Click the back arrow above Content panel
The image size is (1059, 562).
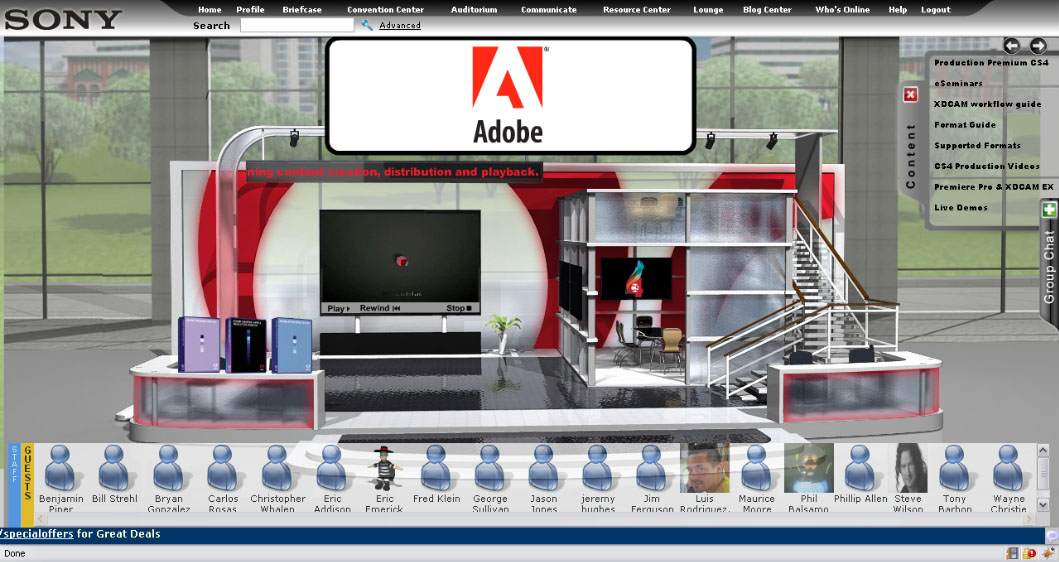pyautogui.click(x=1011, y=45)
